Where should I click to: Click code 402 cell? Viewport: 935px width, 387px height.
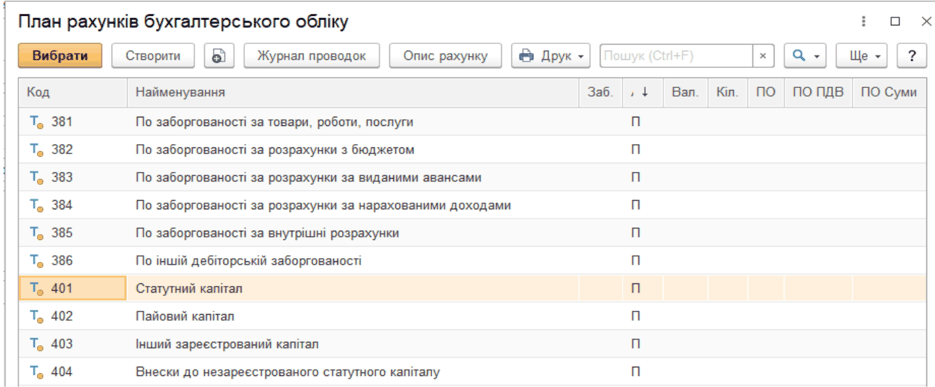pyautogui.click(x=73, y=317)
